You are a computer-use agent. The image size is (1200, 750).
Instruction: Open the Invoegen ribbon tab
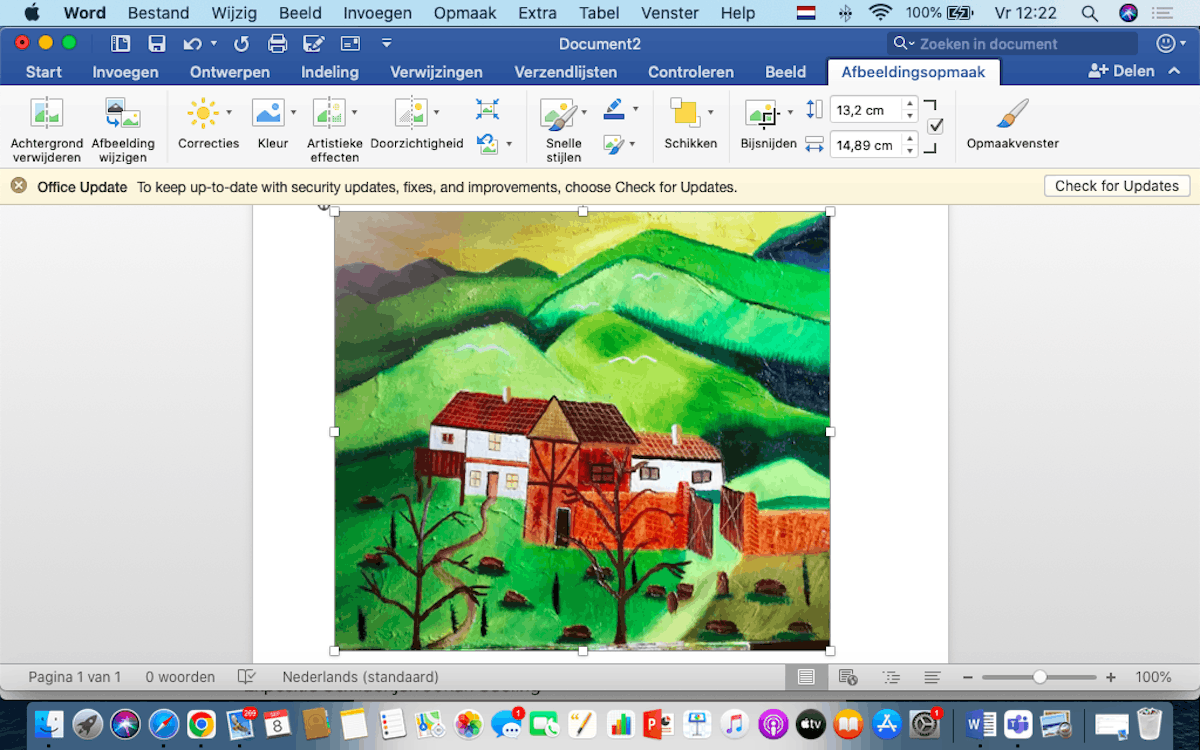126,72
